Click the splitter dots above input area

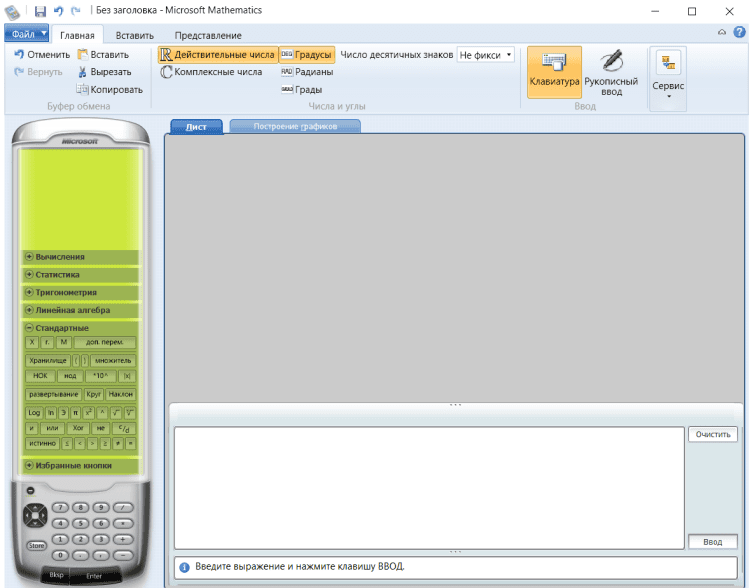tap(455, 405)
